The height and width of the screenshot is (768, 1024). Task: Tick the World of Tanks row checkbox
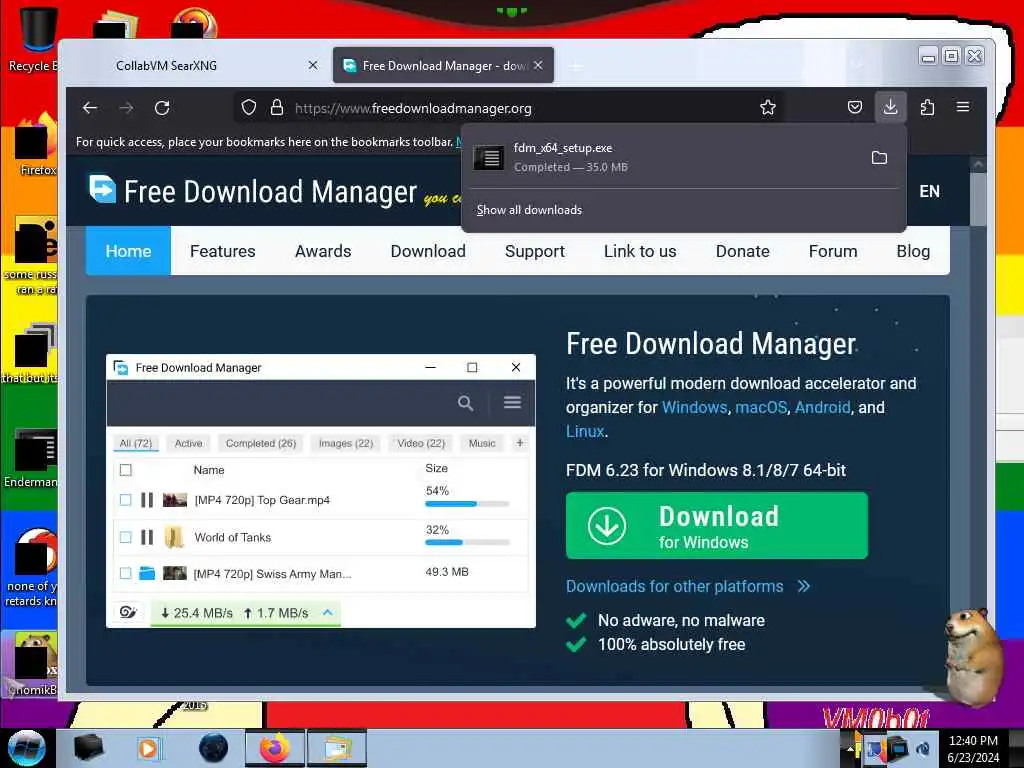125,537
